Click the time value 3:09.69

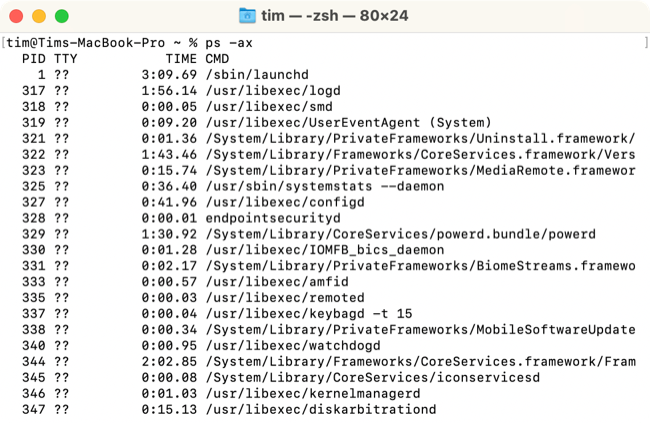pyautogui.click(x=170, y=74)
